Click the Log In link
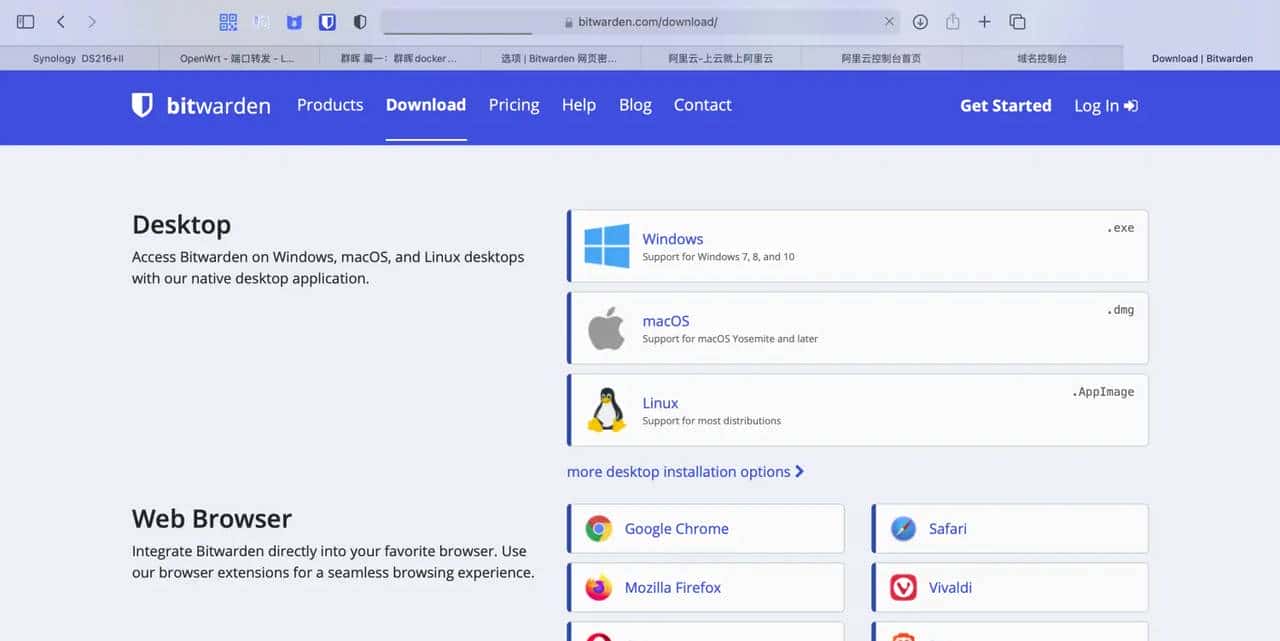This screenshot has width=1280, height=641. point(1105,106)
